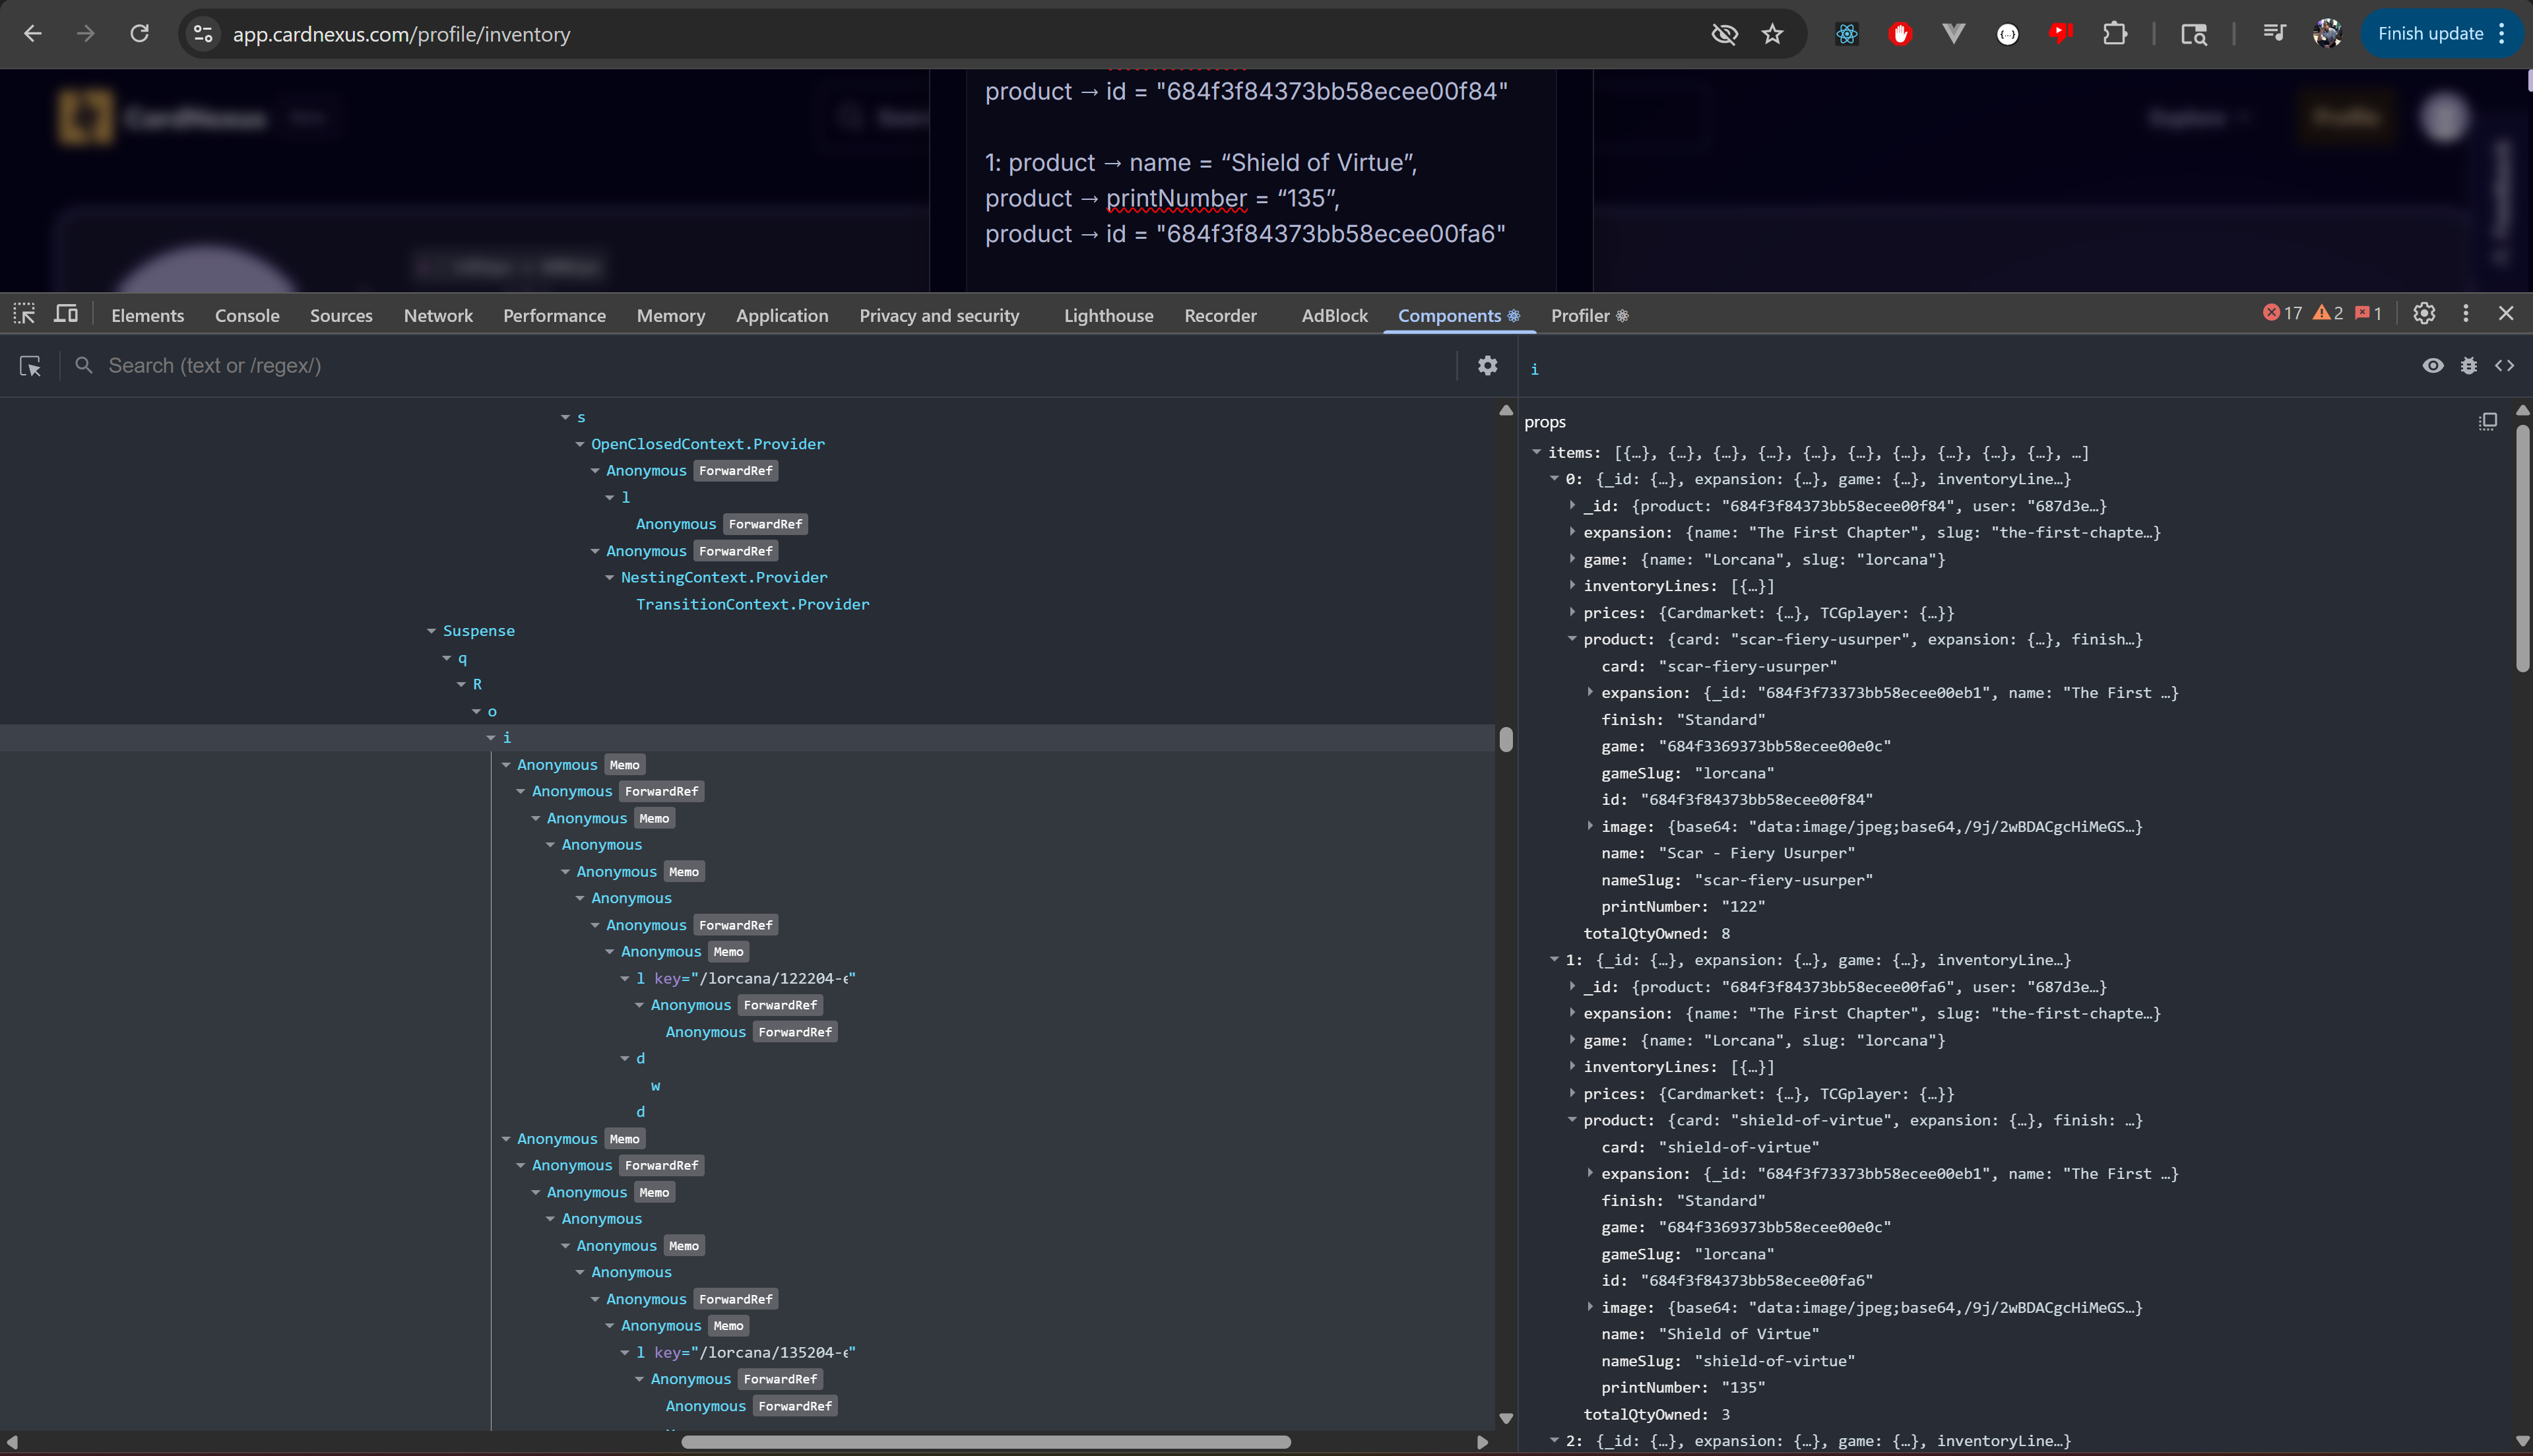Select an element to inspect in DevTools
The width and height of the screenshot is (2533, 1456).
coord(24,314)
